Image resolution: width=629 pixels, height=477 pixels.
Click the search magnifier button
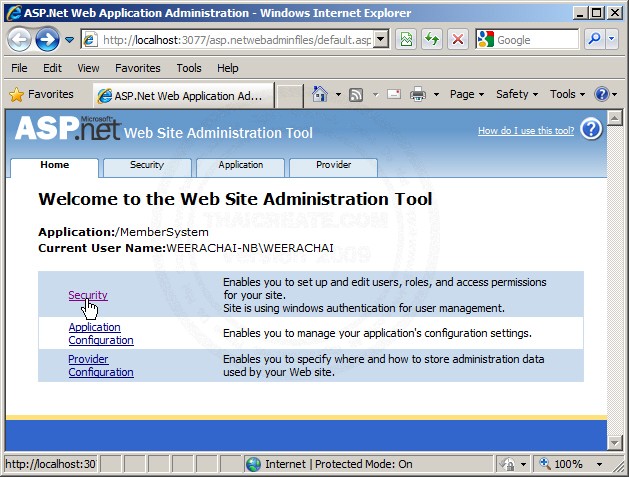[595, 39]
